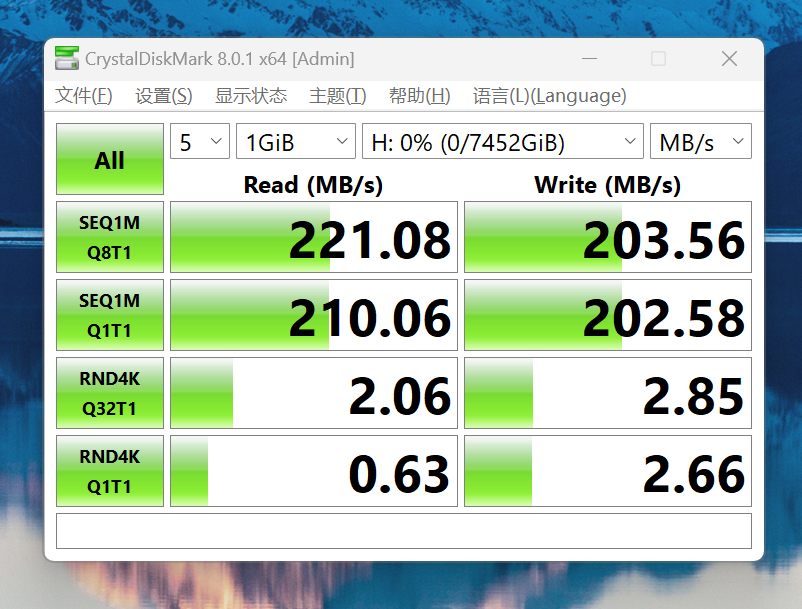Screen dimensions: 802x609
Task: Select the 2.85 write result
Action: (x=608, y=393)
